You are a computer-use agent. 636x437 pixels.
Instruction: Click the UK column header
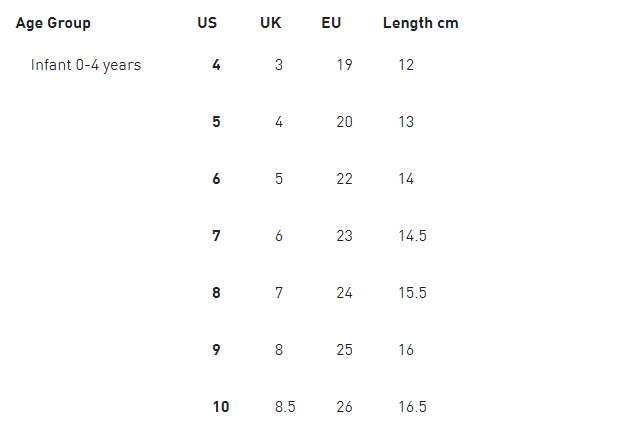[x=271, y=23]
